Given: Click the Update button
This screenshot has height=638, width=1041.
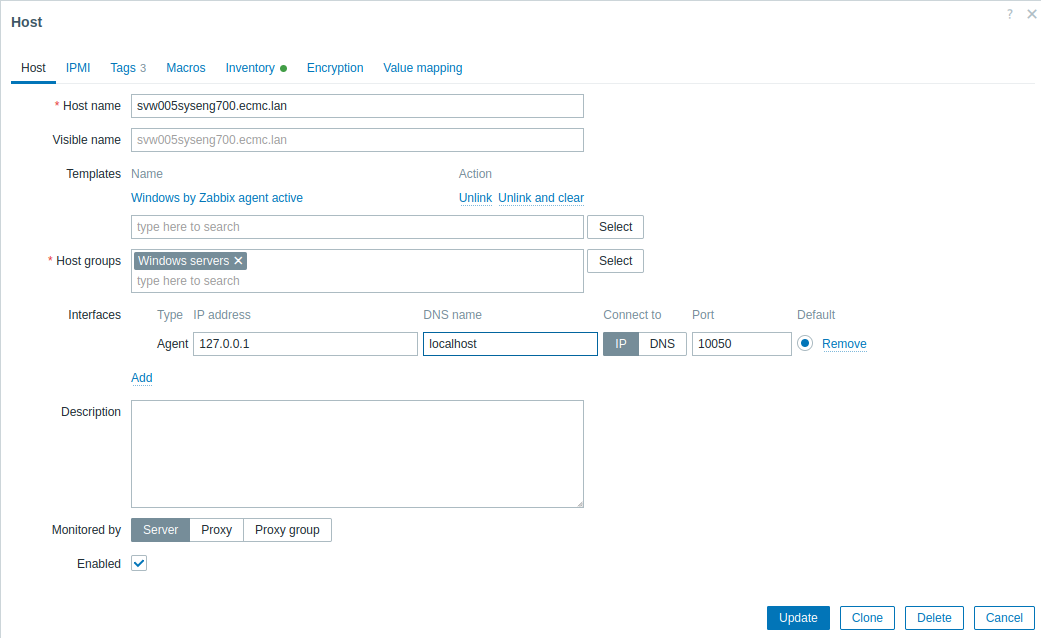Looking at the screenshot, I should point(798,618).
